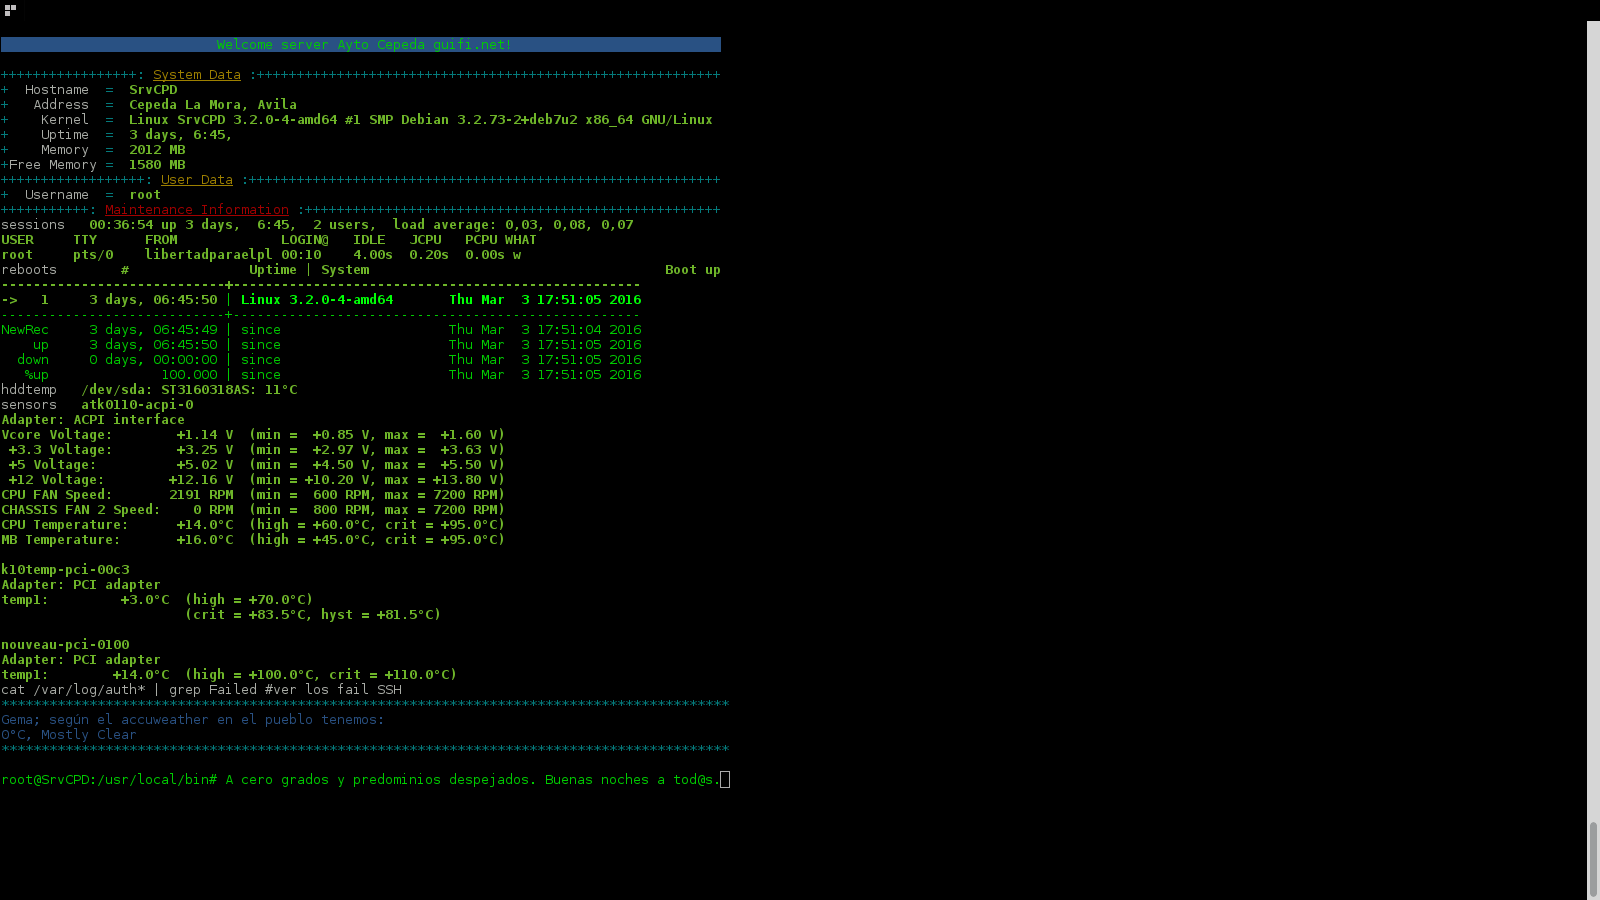Viewport: 1600px width, 900px height.
Task: Click the 'Vcore Voltage:' label
Action: 57,435
